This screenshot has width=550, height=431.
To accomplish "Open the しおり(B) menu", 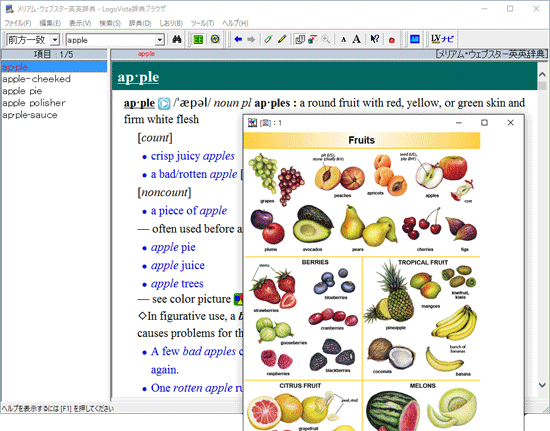I will coord(171,23).
